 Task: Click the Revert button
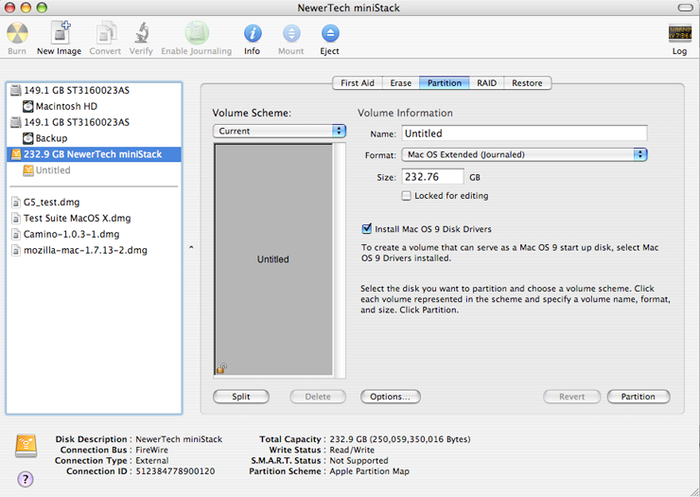tap(572, 397)
